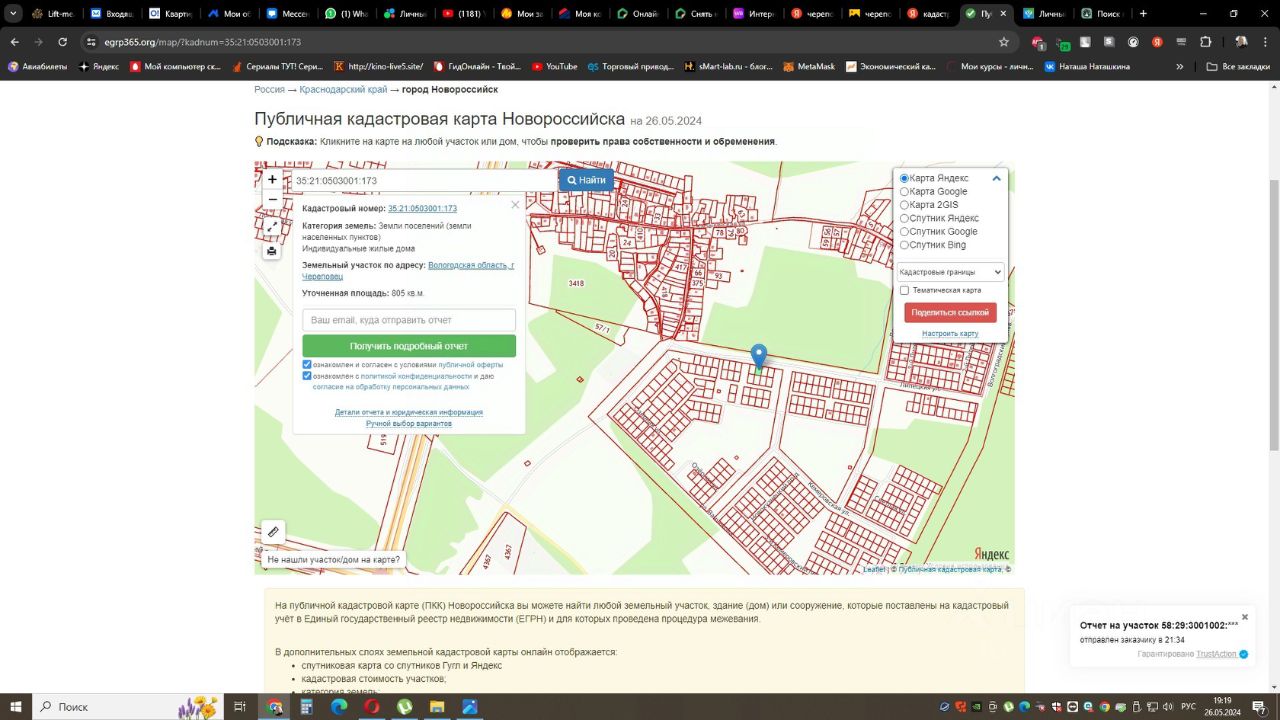Click browser address bar URL
The height and width of the screenshot is (720, 1280).
point(202,42)
